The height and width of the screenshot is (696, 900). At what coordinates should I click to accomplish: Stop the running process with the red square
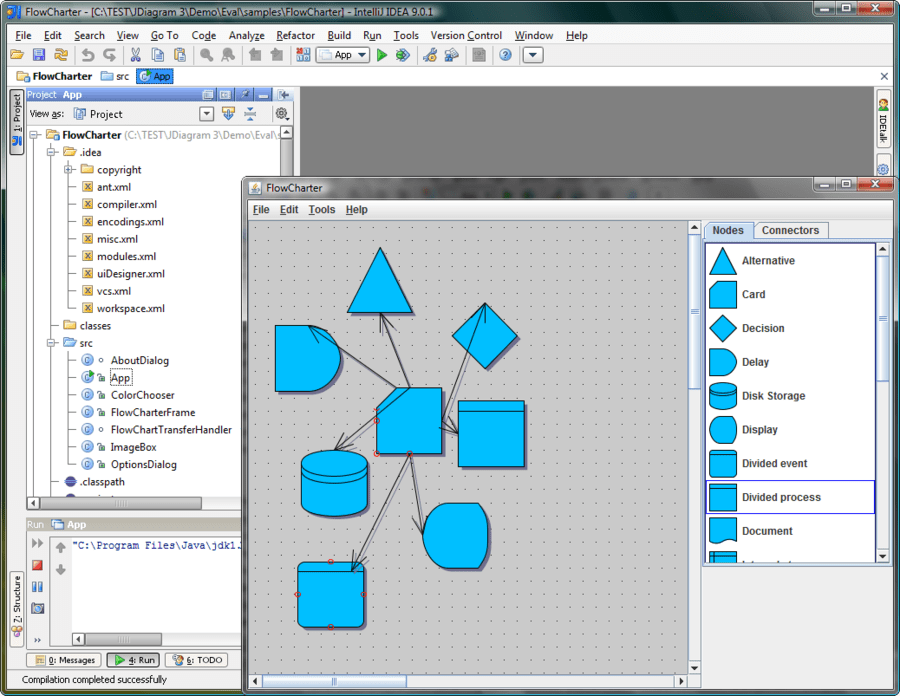[37, 565]
